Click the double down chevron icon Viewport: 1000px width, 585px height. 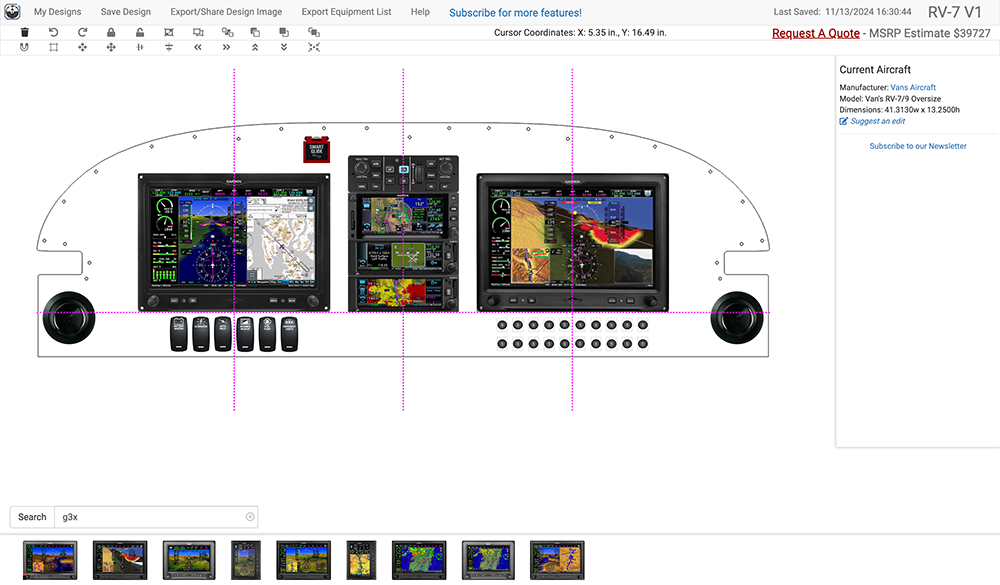coord(284,47)
